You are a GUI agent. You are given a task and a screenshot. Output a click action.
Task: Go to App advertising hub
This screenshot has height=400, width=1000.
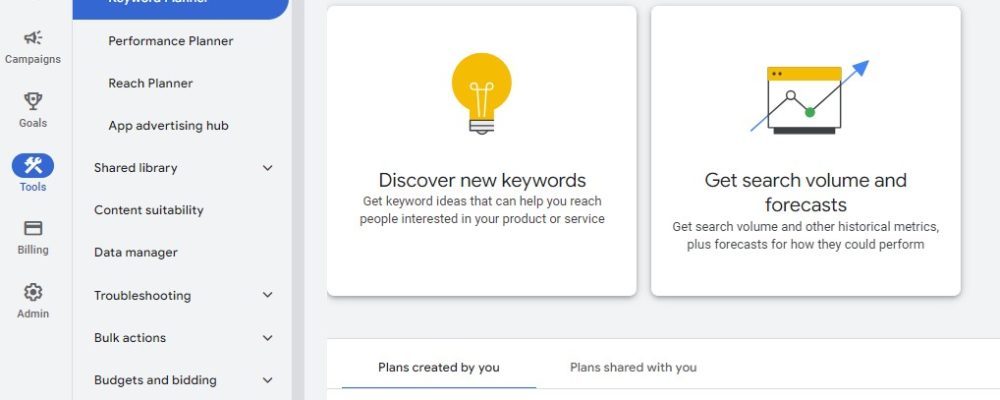(168, 126)
